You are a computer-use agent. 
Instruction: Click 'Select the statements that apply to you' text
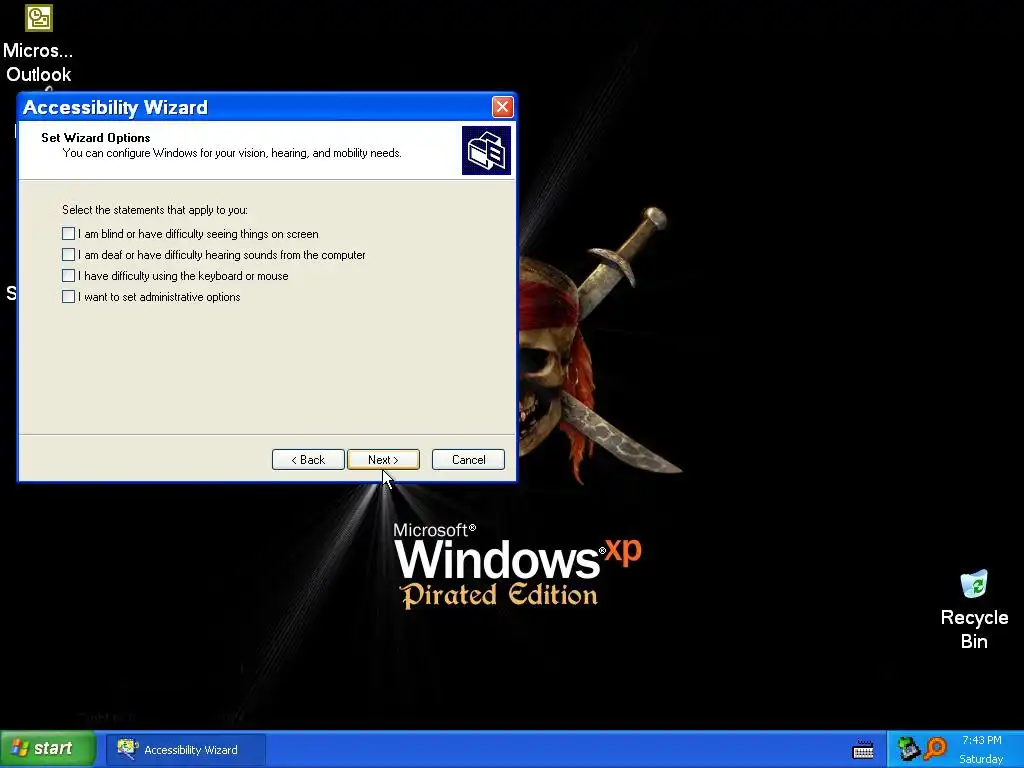tap(155, 210)
